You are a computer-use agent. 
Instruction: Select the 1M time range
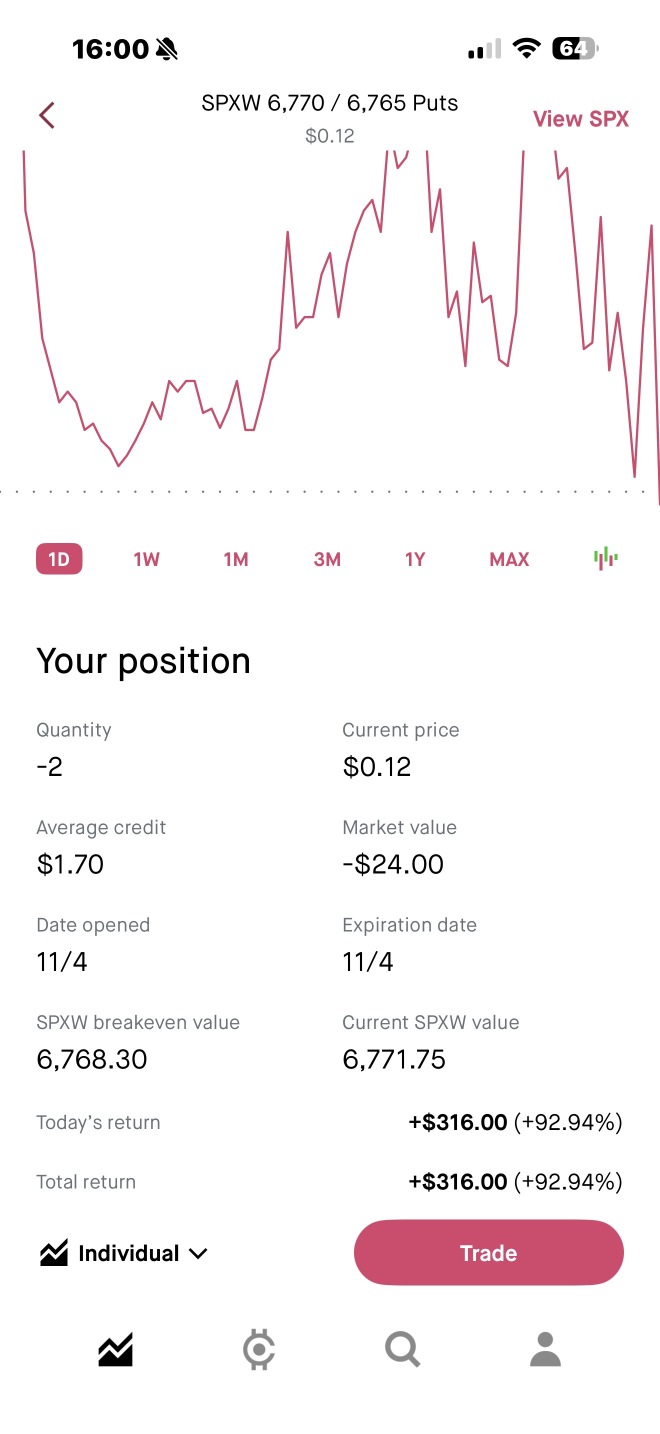[236, 559]
